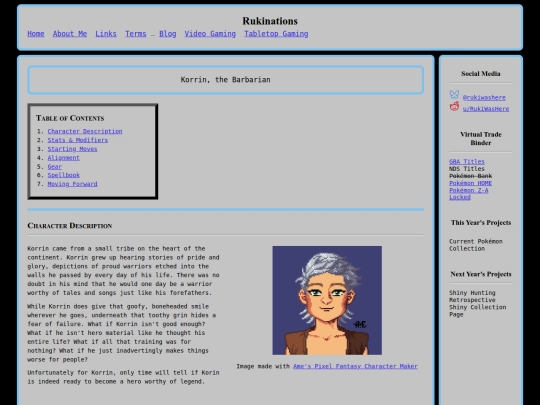This screenshot has width=540, height=405.
Task: Click the 'Korrin, the Barbarian' title box
Action: click(x=226, y=80)
